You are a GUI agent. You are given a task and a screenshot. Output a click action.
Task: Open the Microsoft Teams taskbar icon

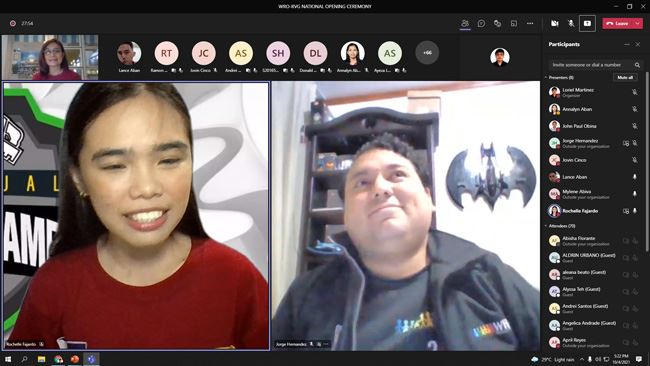pyautogui.click(x=91, y=359)
